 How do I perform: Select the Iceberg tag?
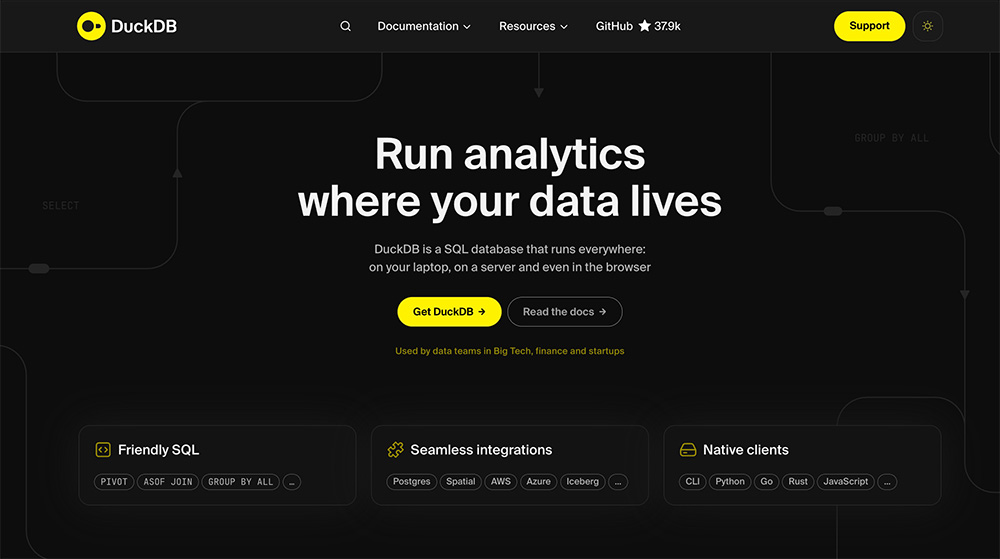[582, 482]
